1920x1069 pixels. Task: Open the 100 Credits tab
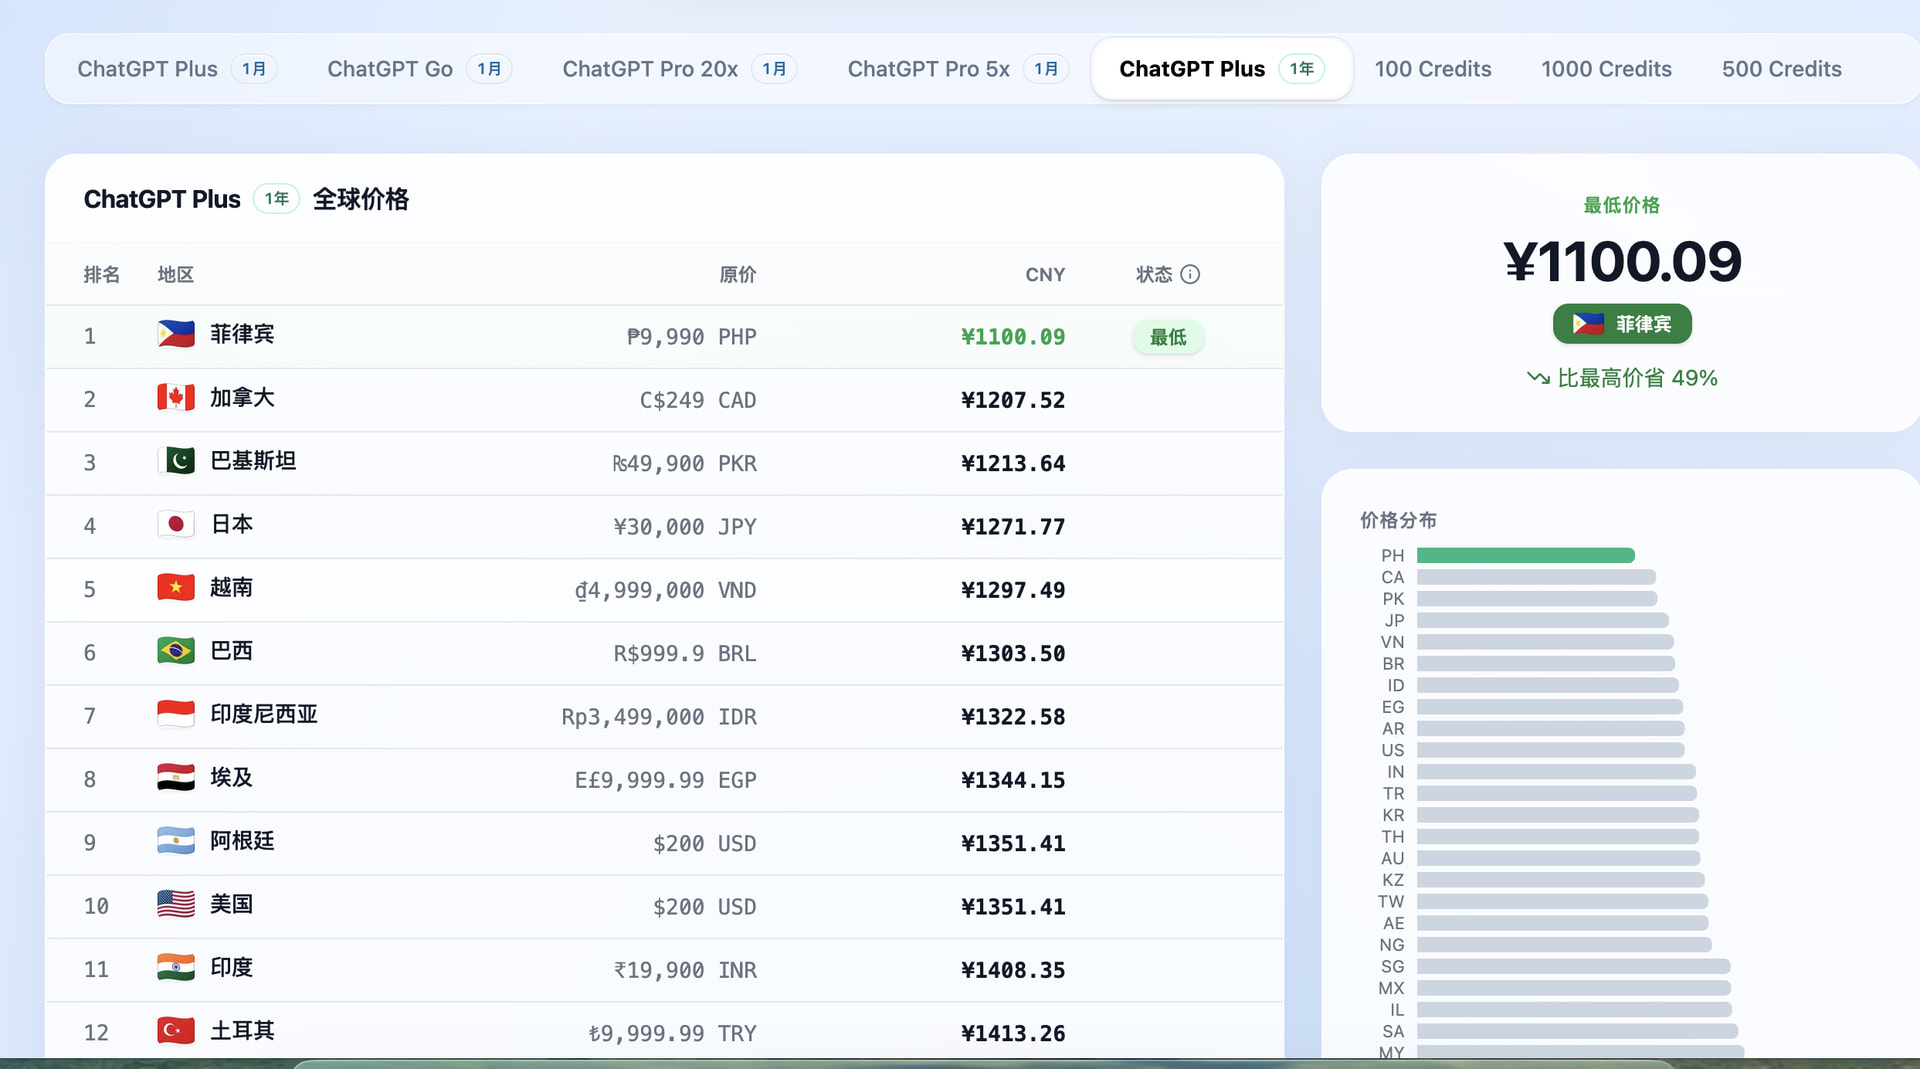point(1432,69)
